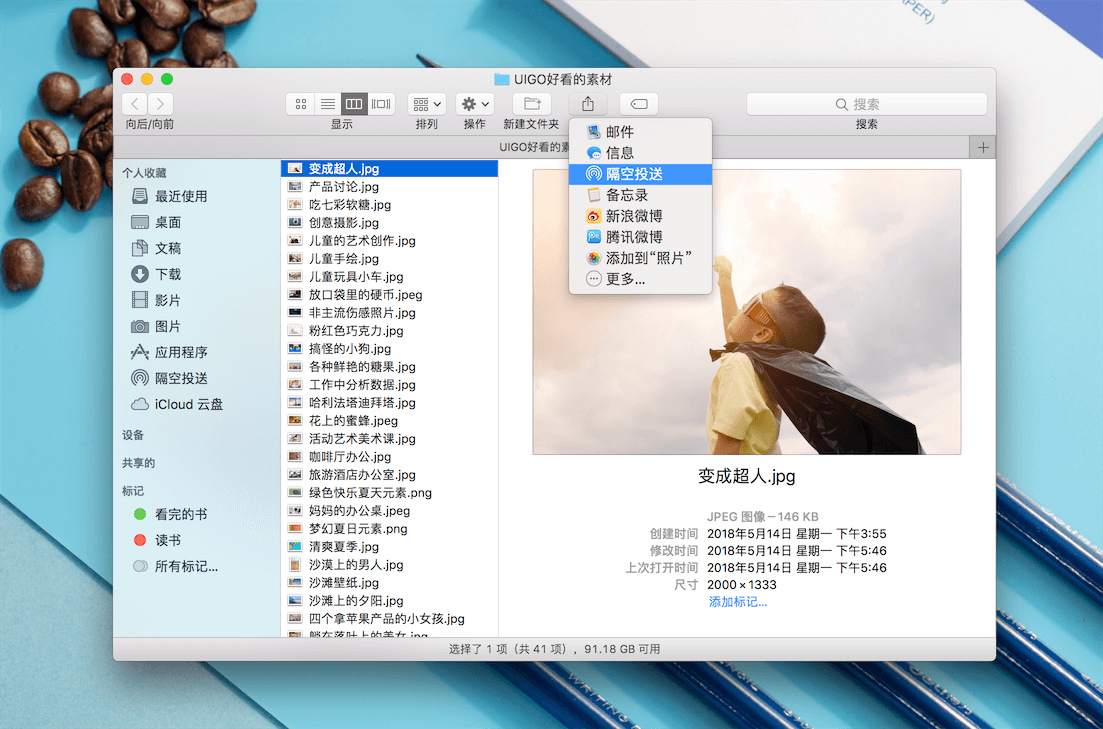
Task: Choose 隔空投送 in the share menu
Action: [x=640, y=174]
